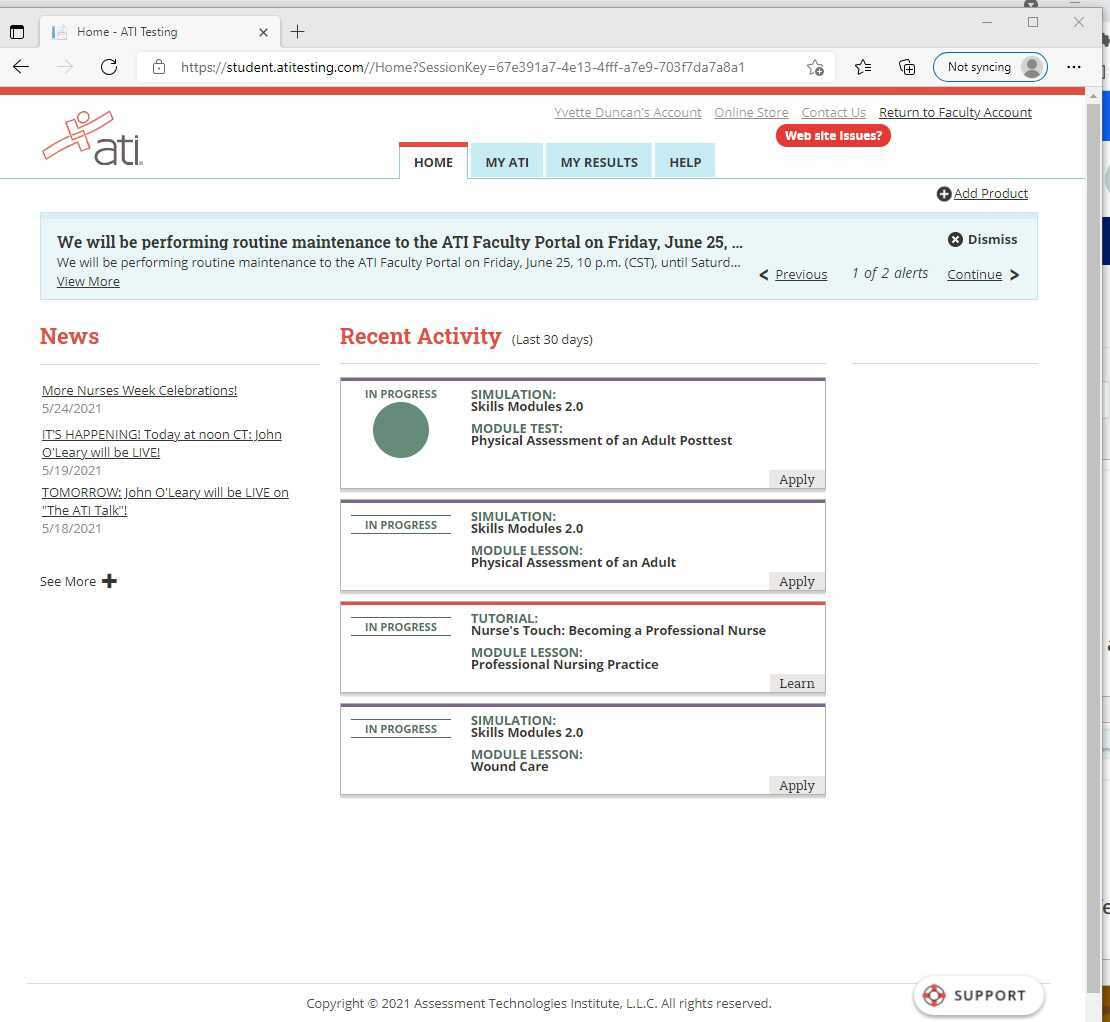Open the MY ATI tab

[x=507, y=161]
